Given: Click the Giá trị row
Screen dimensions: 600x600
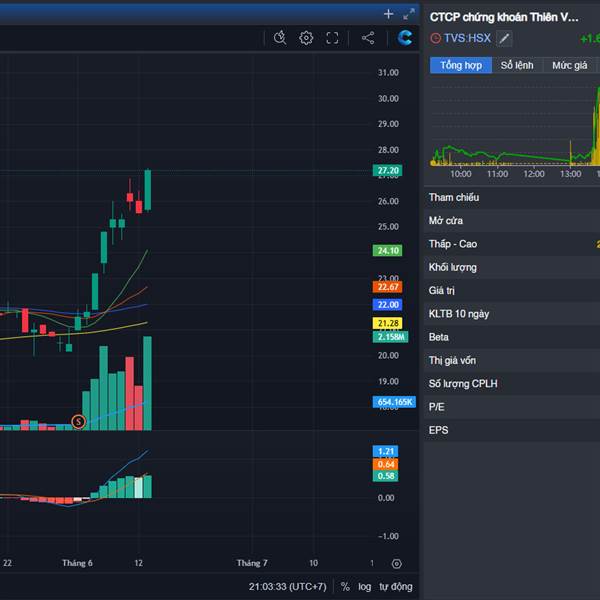Looking at the screenshot, I should [x=512, y=291].
